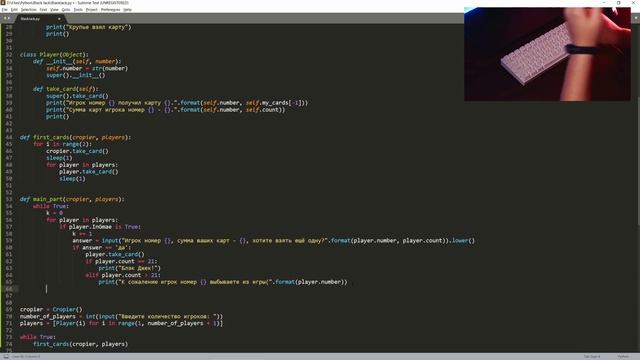Open the Help menu
Viewport: 640px width, 360px height.
(127, 9)
